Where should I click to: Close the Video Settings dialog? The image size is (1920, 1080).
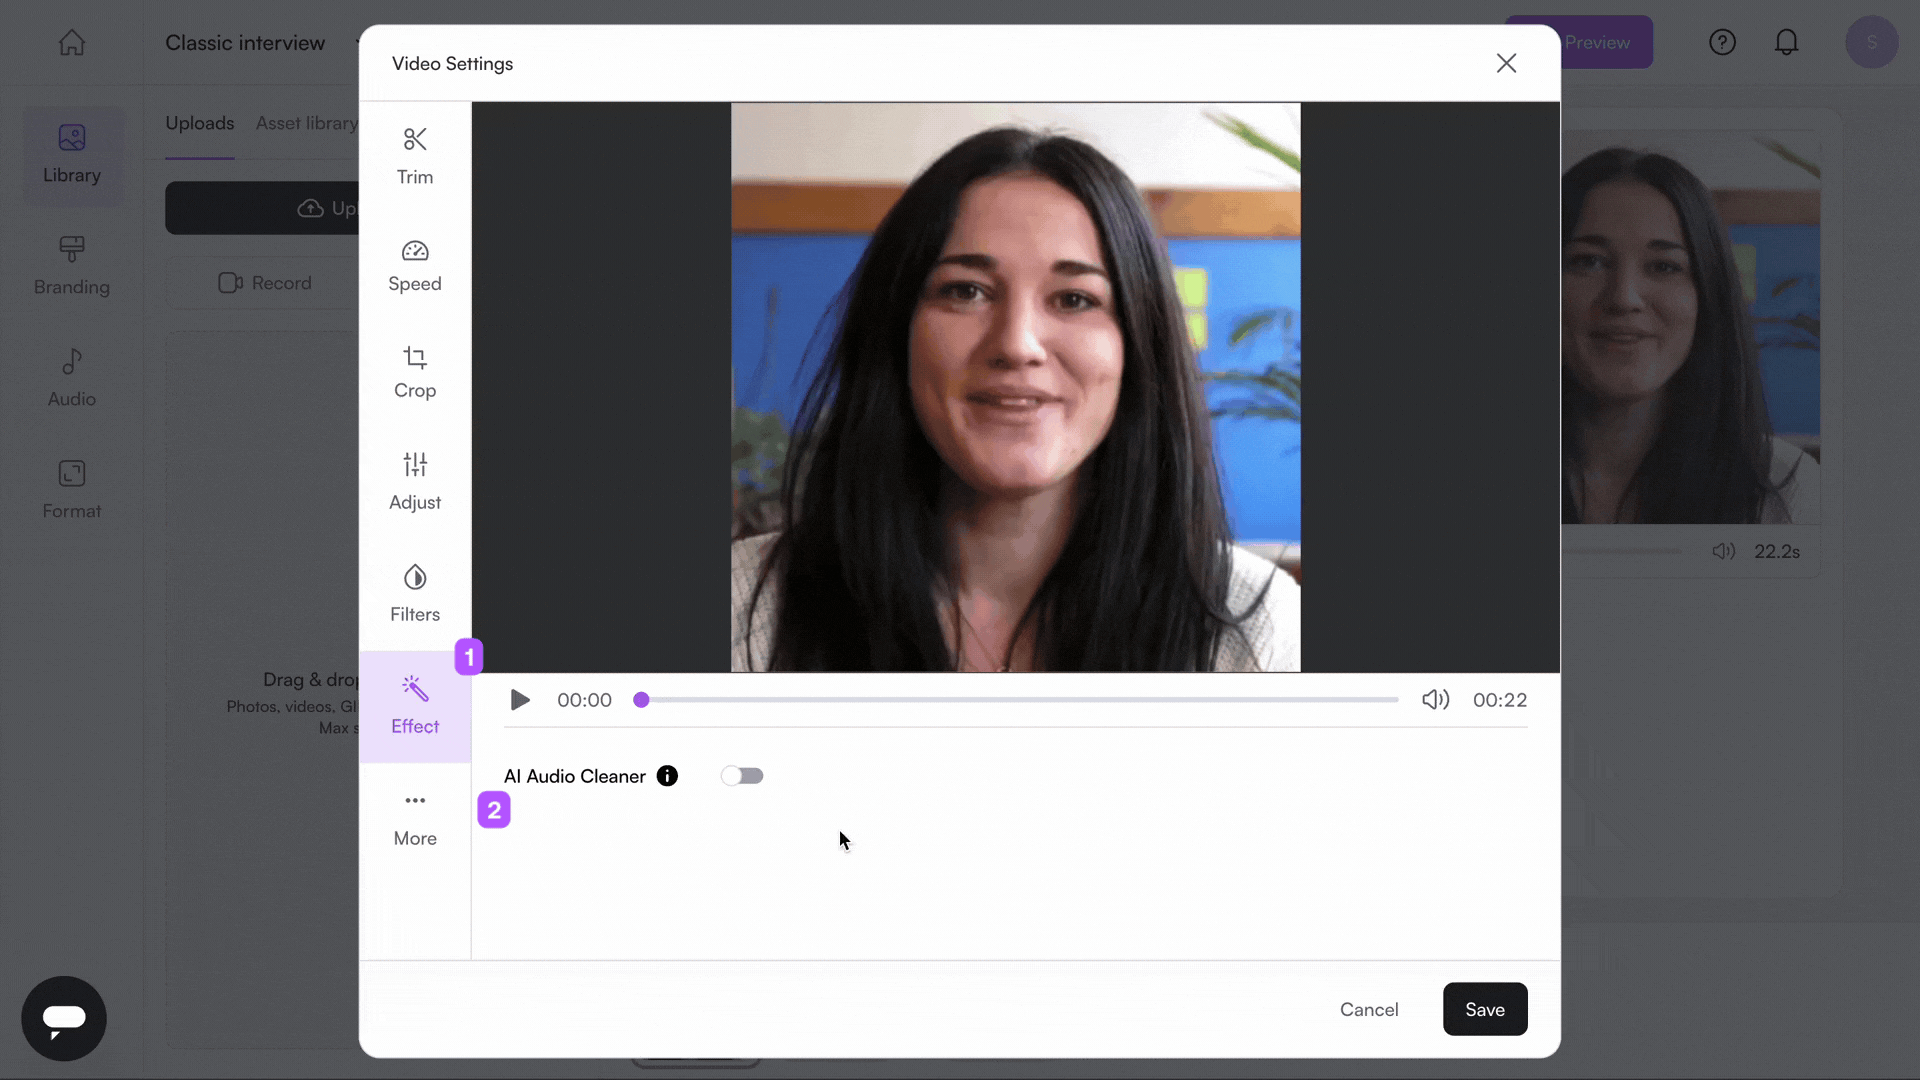(x=1506, y=63)
